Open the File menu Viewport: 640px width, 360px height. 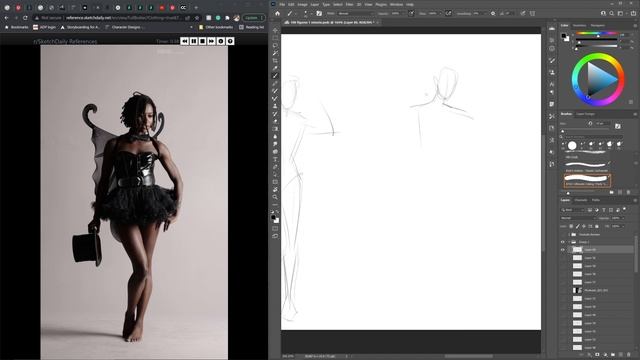point(282,4)
